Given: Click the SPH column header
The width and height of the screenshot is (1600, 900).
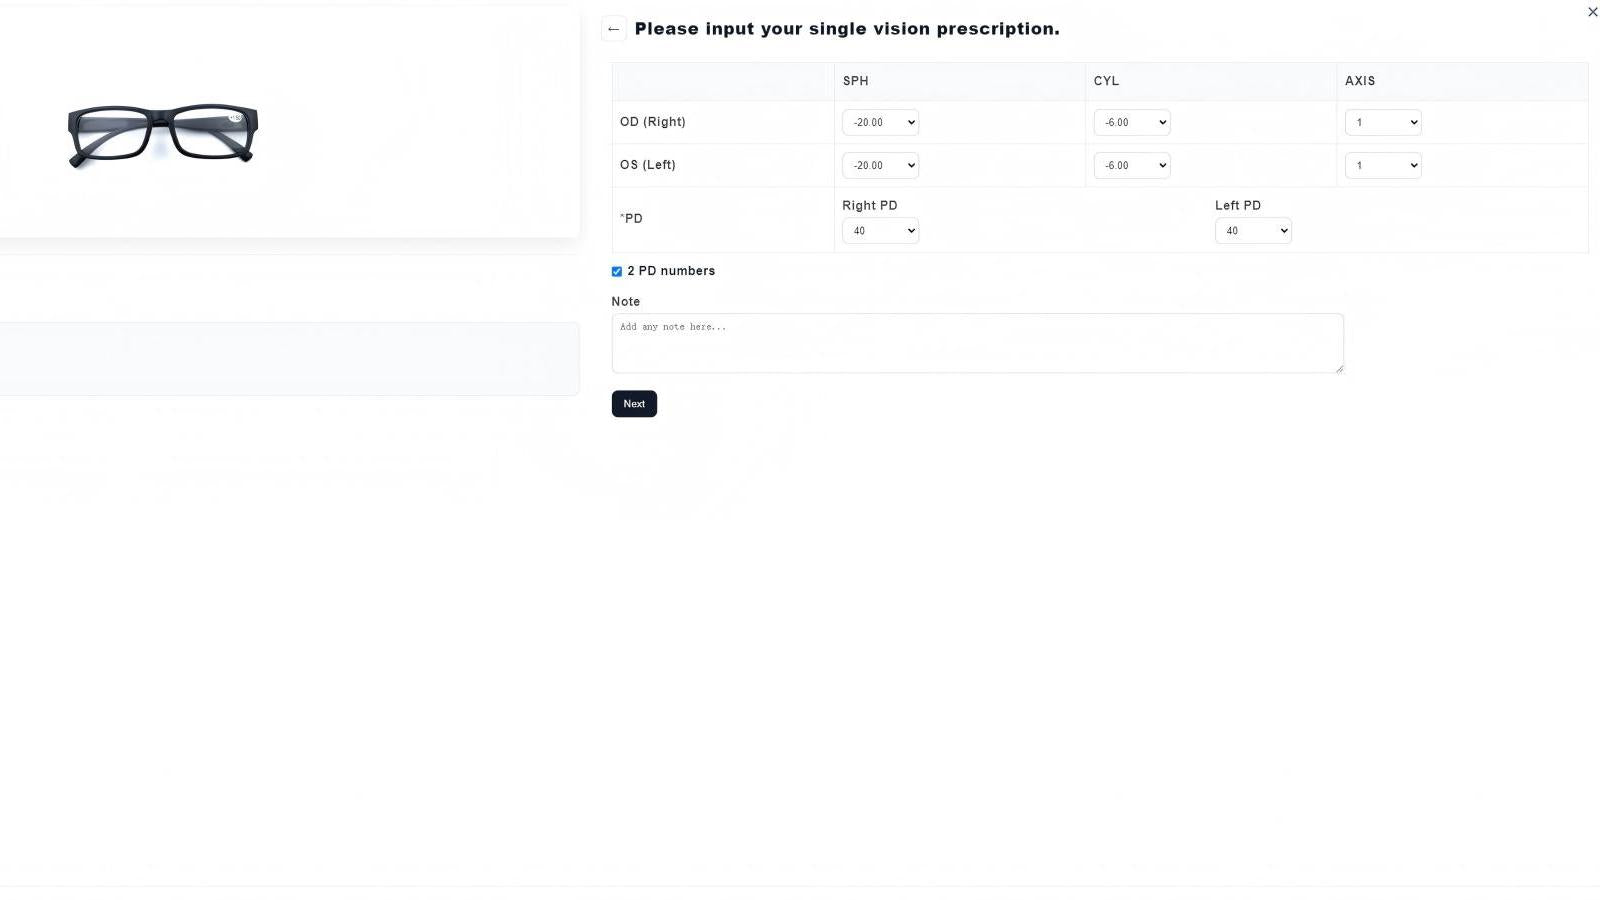Looking at the screenshot, I should coord(855,81).
